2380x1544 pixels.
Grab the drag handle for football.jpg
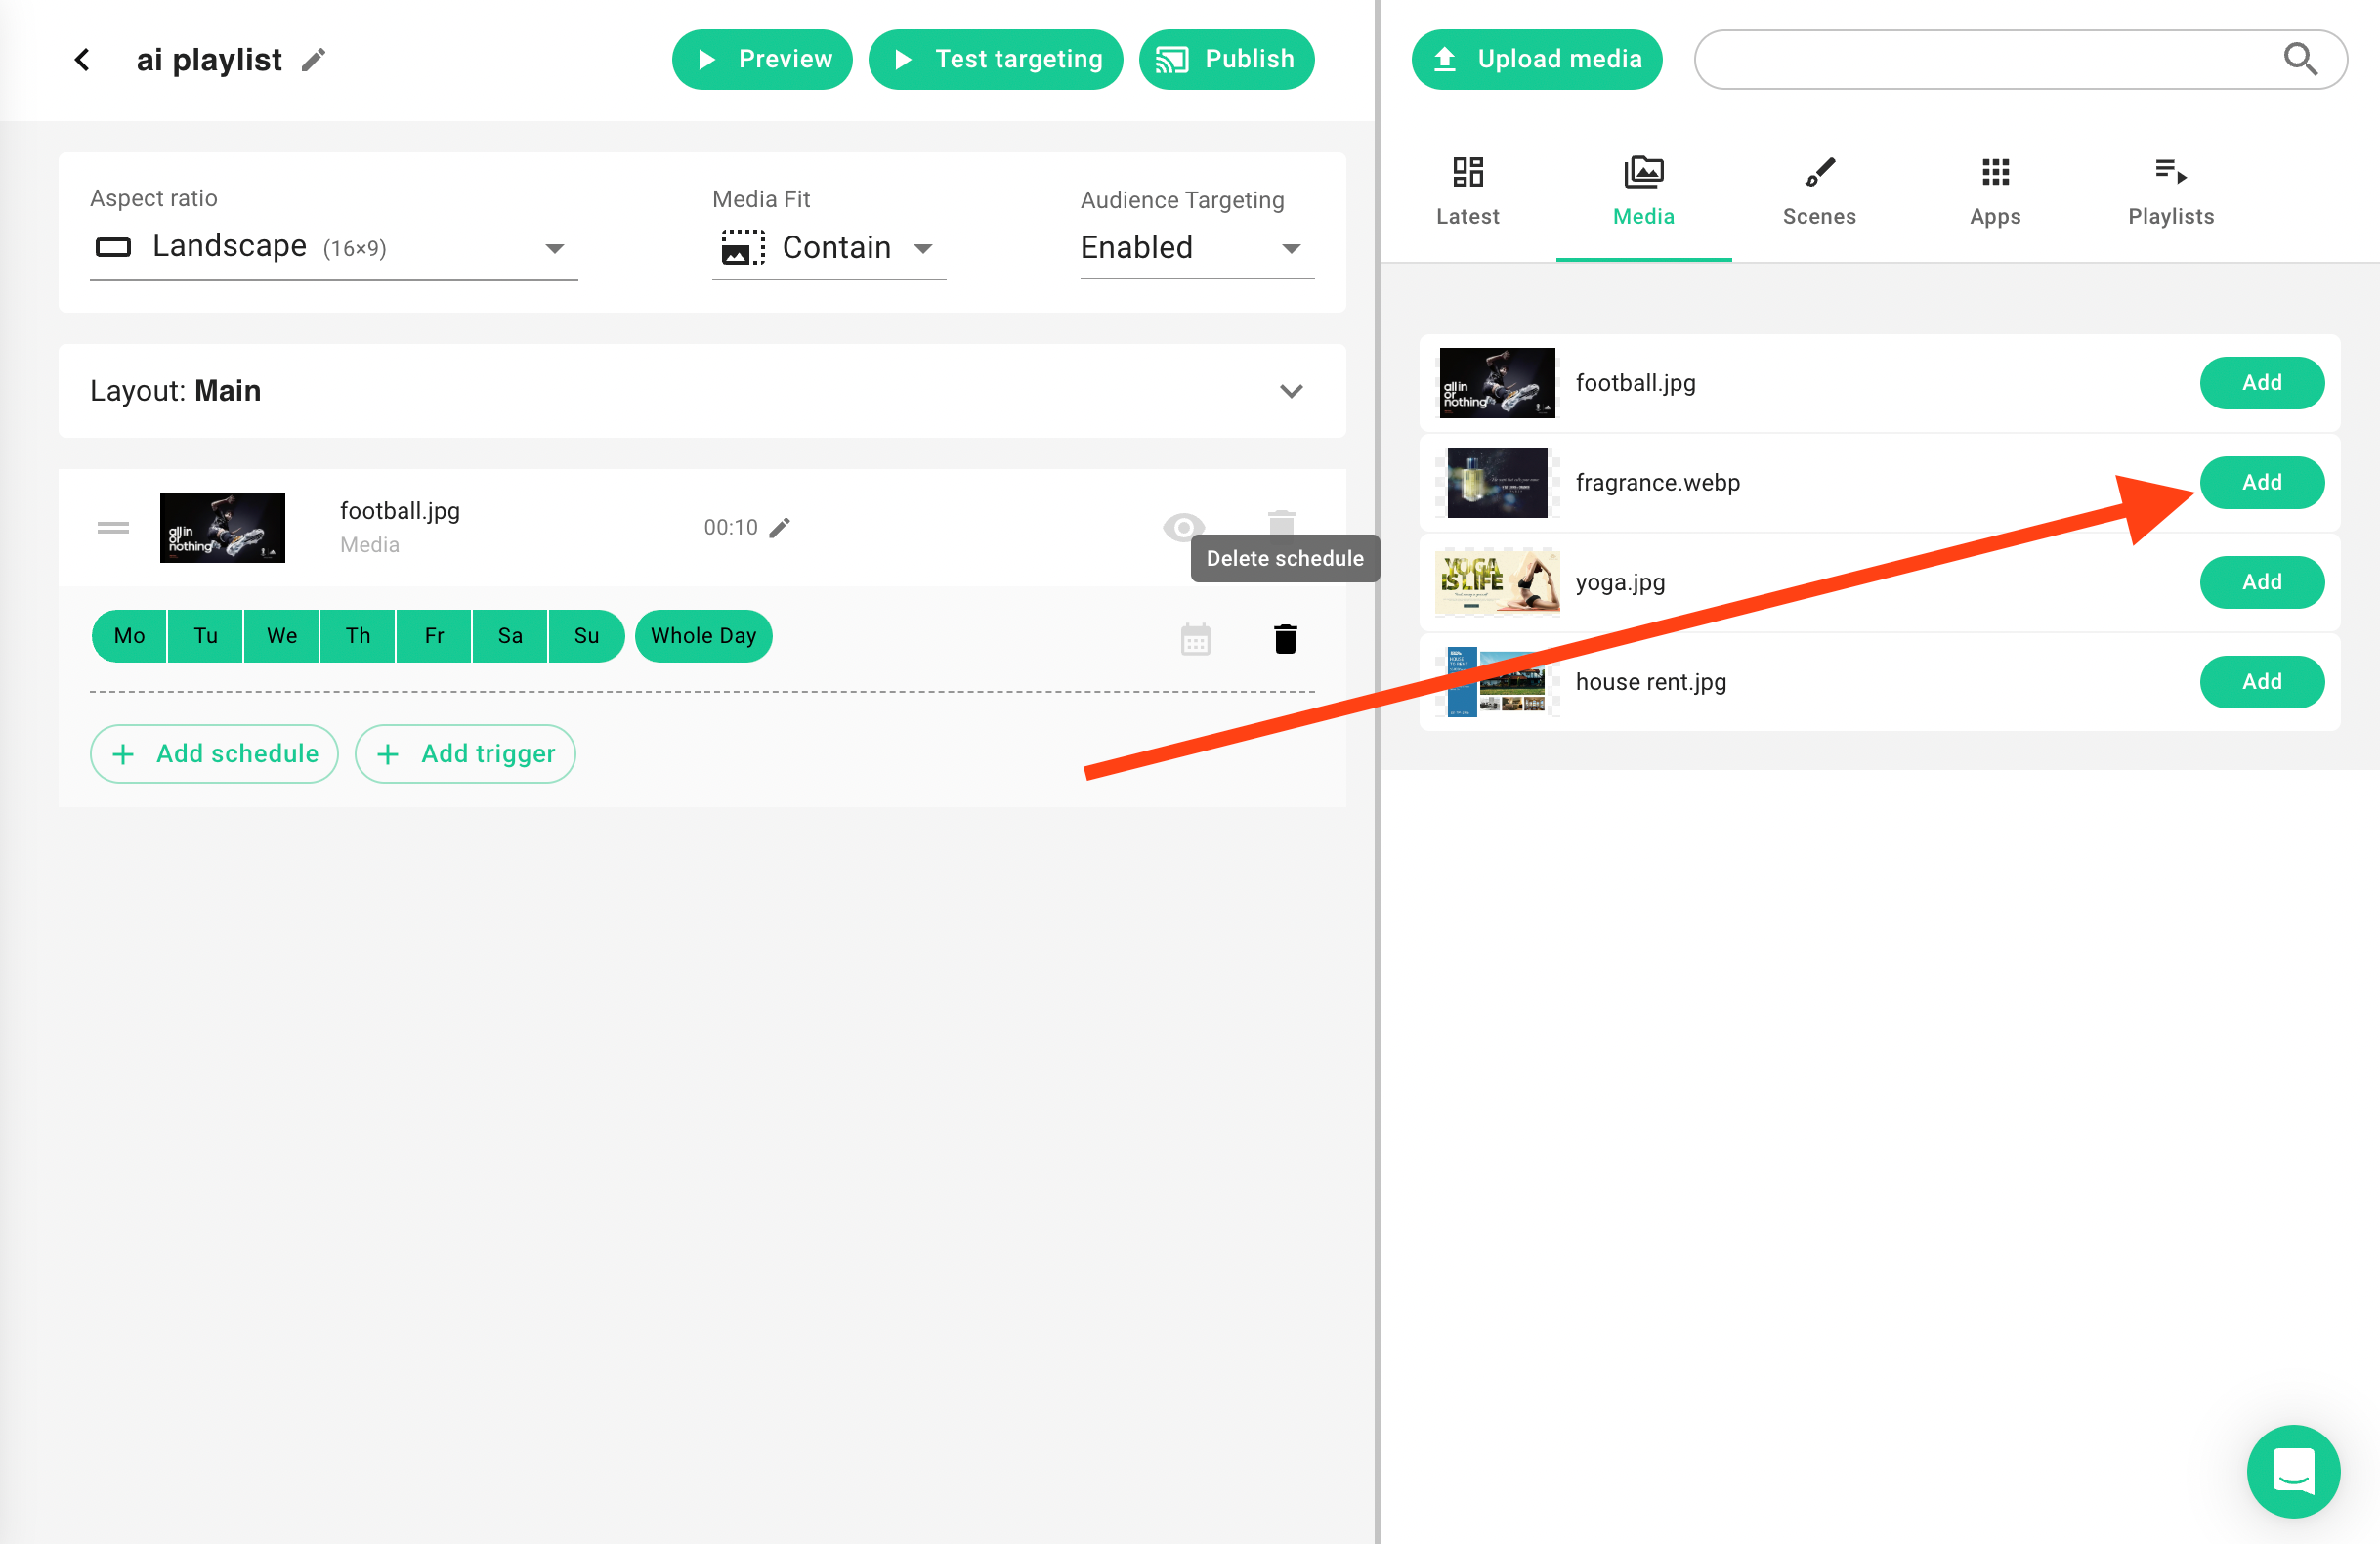[113, 527]
